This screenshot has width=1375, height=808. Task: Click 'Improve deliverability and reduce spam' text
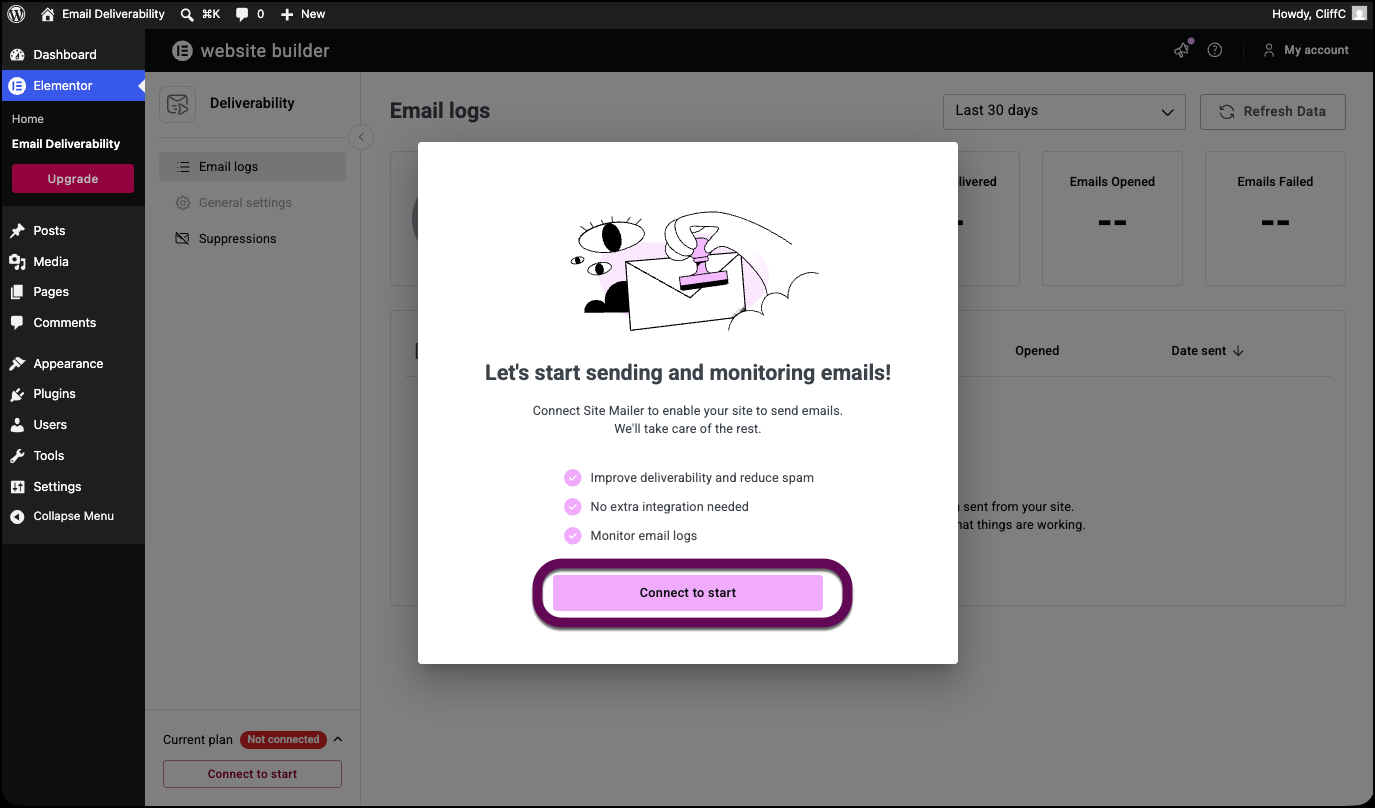click(702, 478)
